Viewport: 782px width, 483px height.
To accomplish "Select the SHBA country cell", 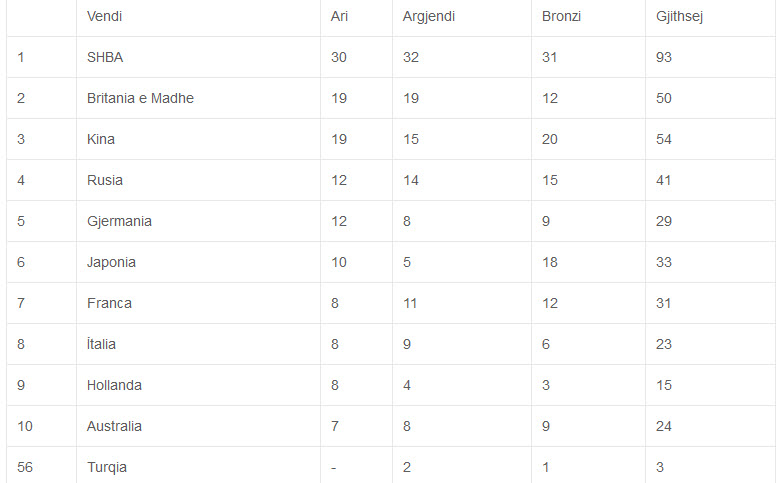I will [105, 57].
